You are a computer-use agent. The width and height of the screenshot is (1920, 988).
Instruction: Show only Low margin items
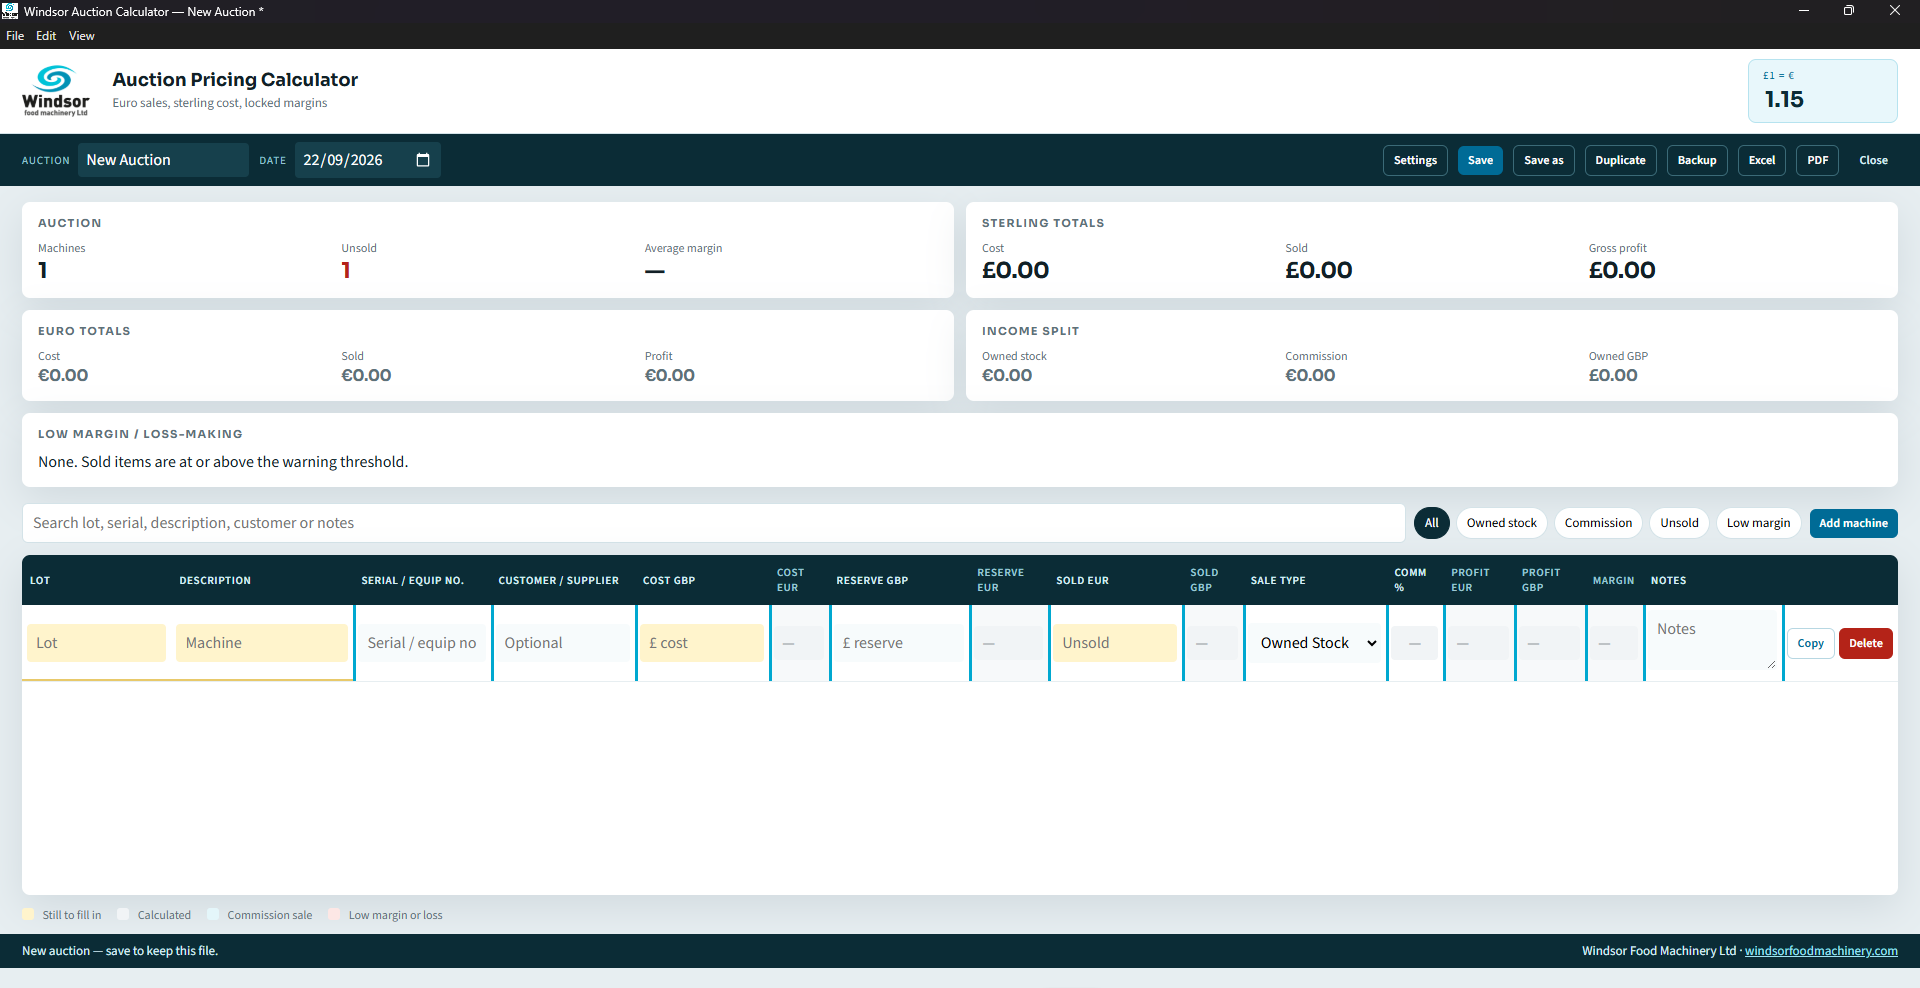tap(1759, 523)
